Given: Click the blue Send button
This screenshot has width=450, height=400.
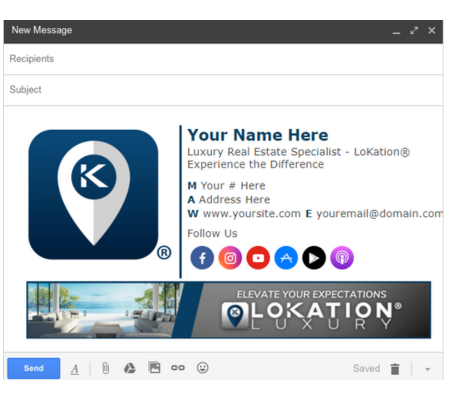Looking at the screenshot, I should click(x=34, y=368).
